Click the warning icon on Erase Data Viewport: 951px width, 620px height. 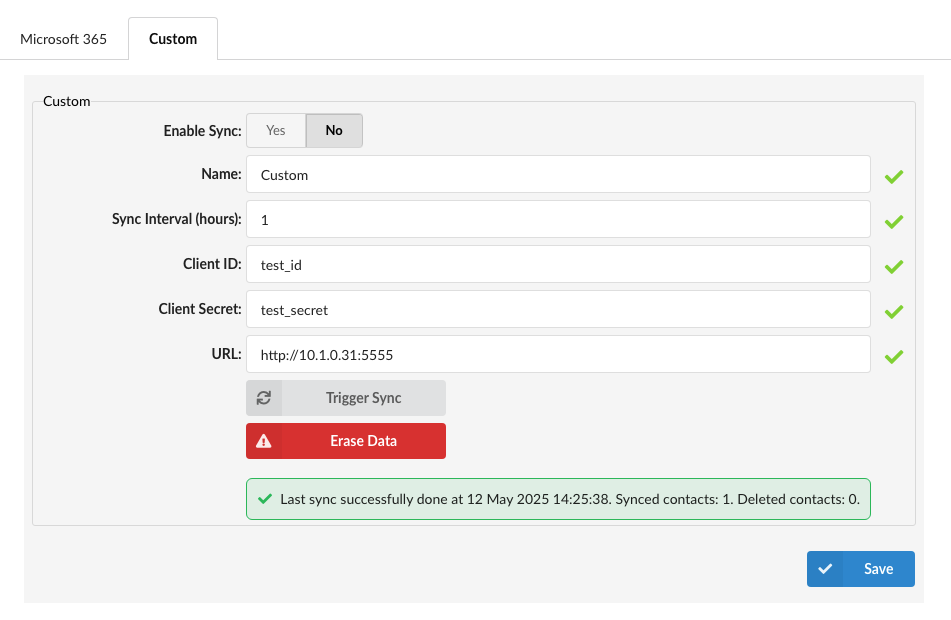(264, 441)
